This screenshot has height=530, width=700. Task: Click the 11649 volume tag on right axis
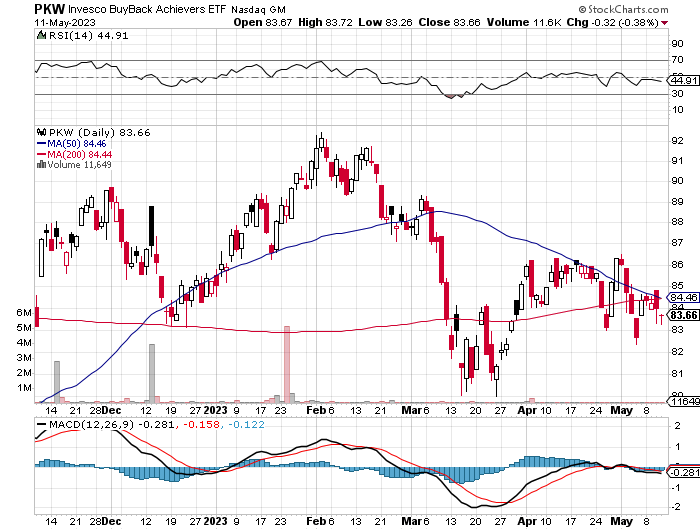click(683, 402)
